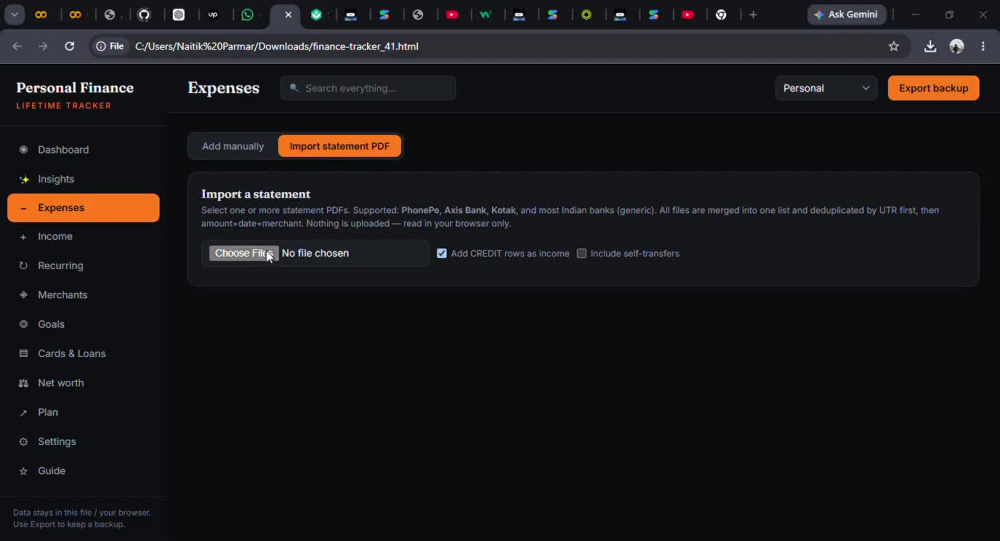Switch to the green W tab
This screenshot has width=1000, height=541.
pyautogui.click(x=486, y=15)
